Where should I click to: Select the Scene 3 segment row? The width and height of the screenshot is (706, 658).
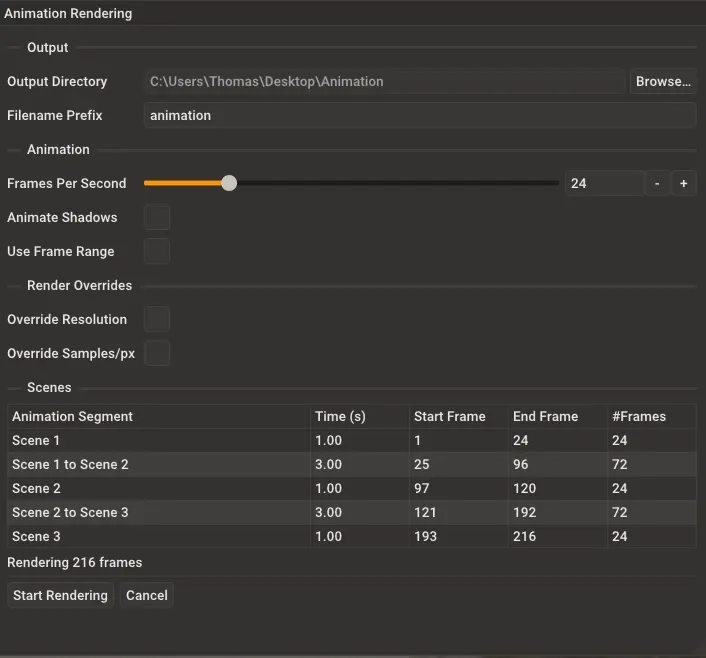(352, 536)
